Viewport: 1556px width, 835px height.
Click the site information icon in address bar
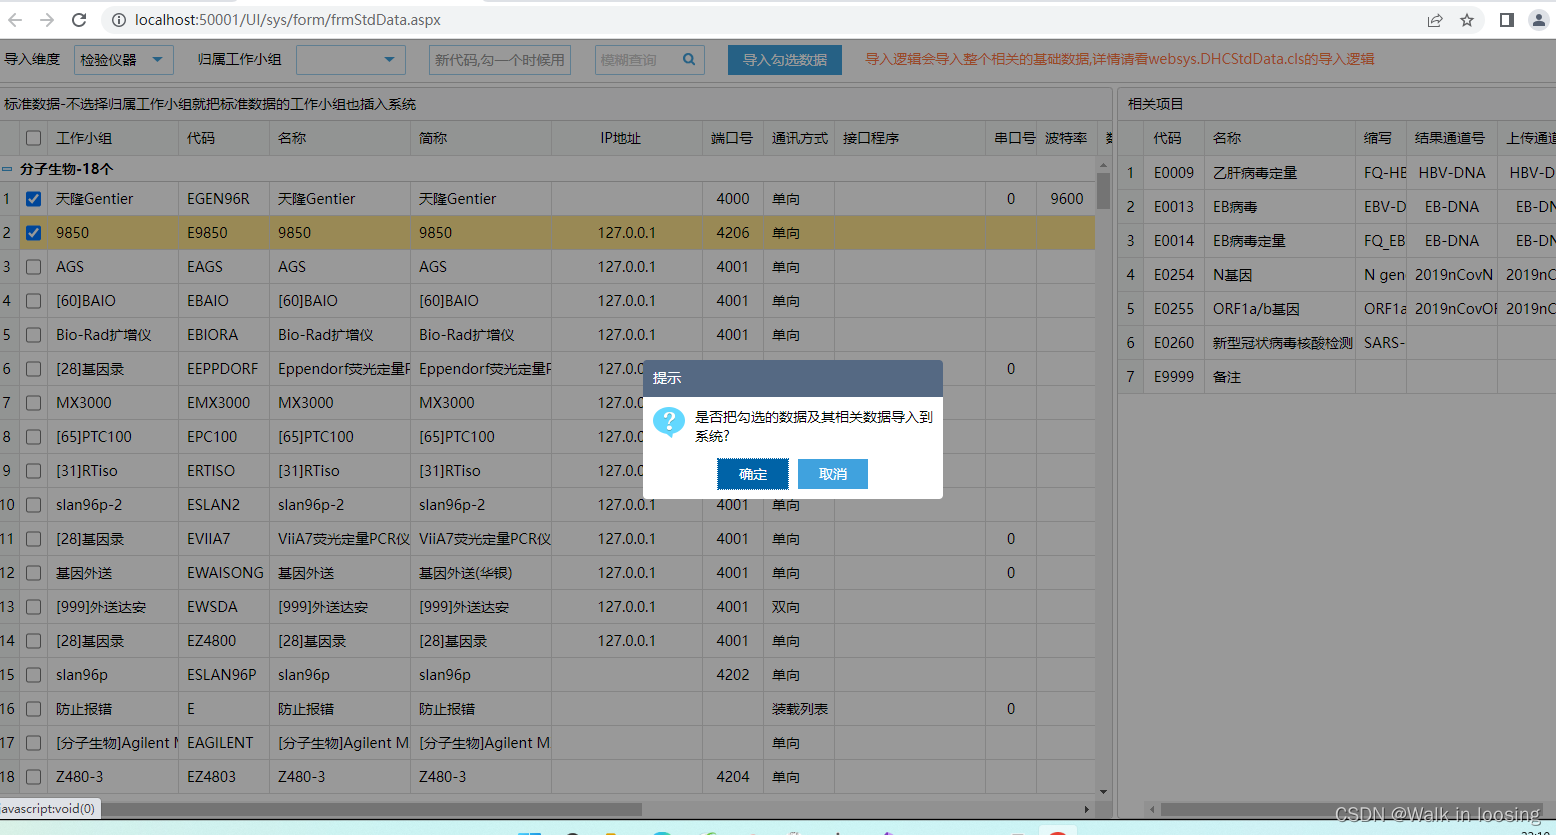[118, 20]
